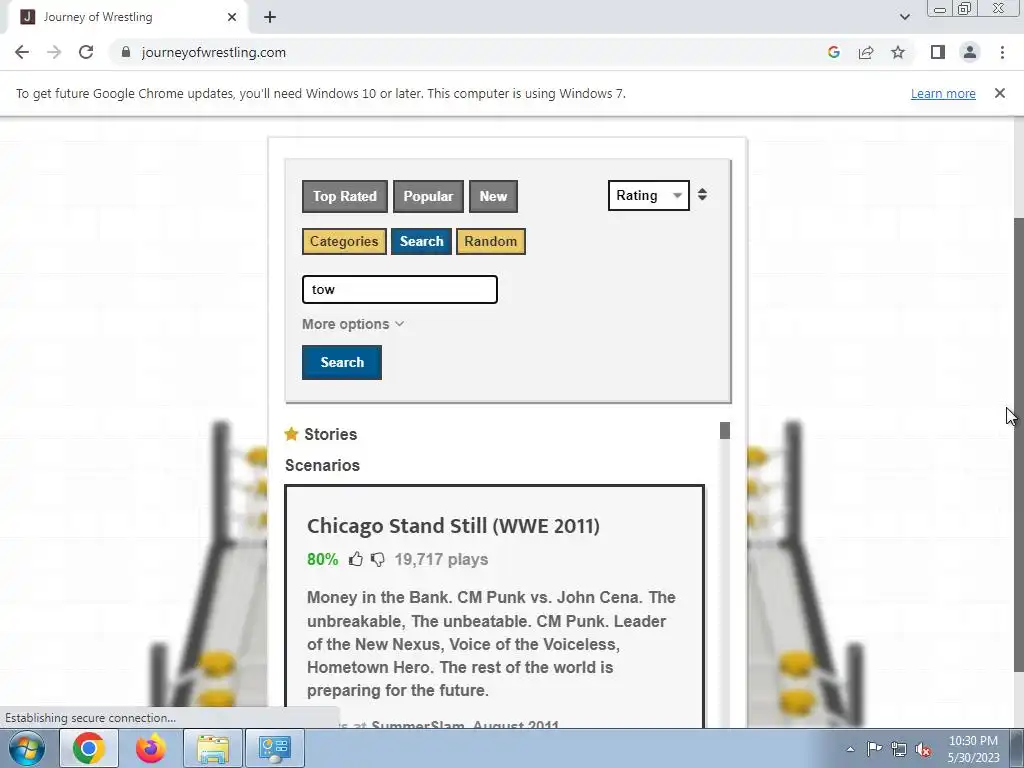Open a new tab with plus icon
The width and height of the screenshot is (1024, 768).
pos(270,17)
